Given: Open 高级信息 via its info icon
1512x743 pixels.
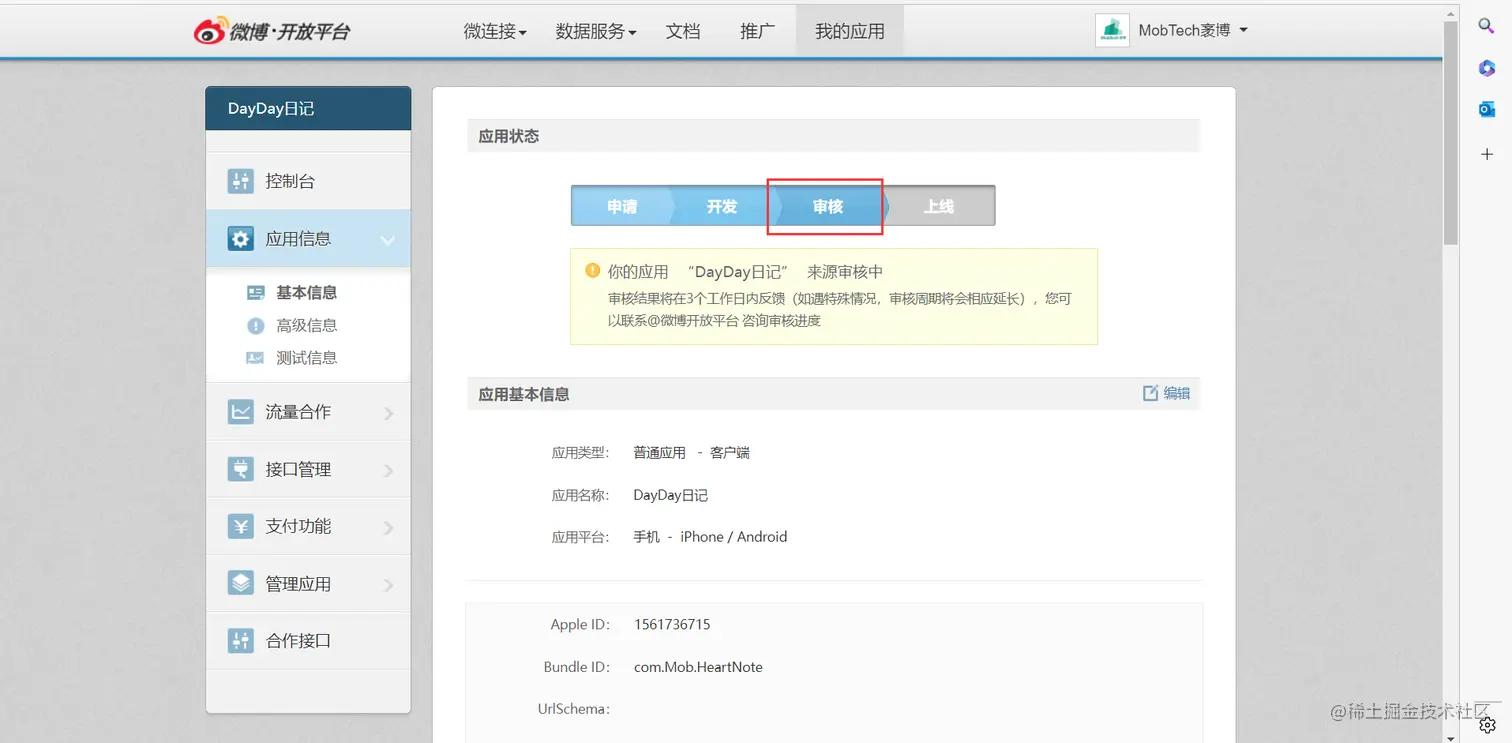Looking at the screenshot, I should [255, 324].
